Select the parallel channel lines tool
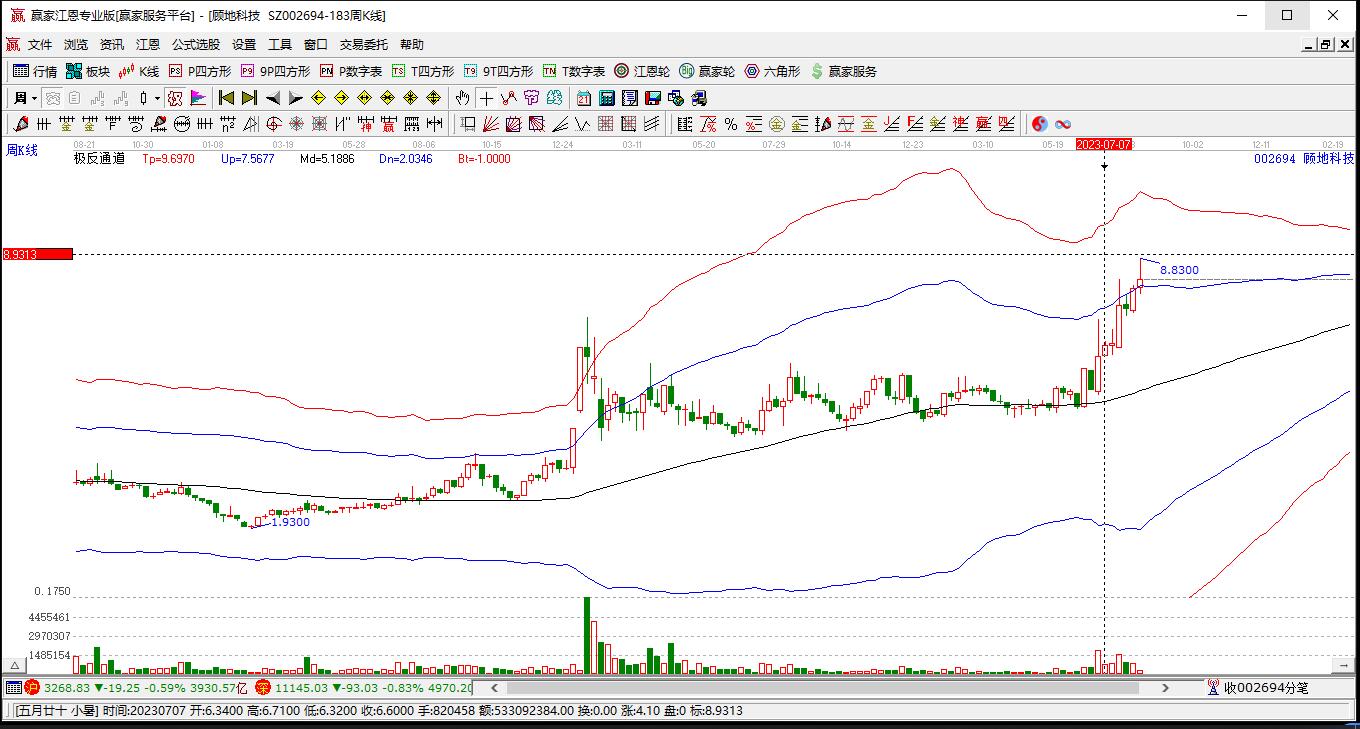The width and height of the screenshot is (1360, 729). (x=652, y=124)
